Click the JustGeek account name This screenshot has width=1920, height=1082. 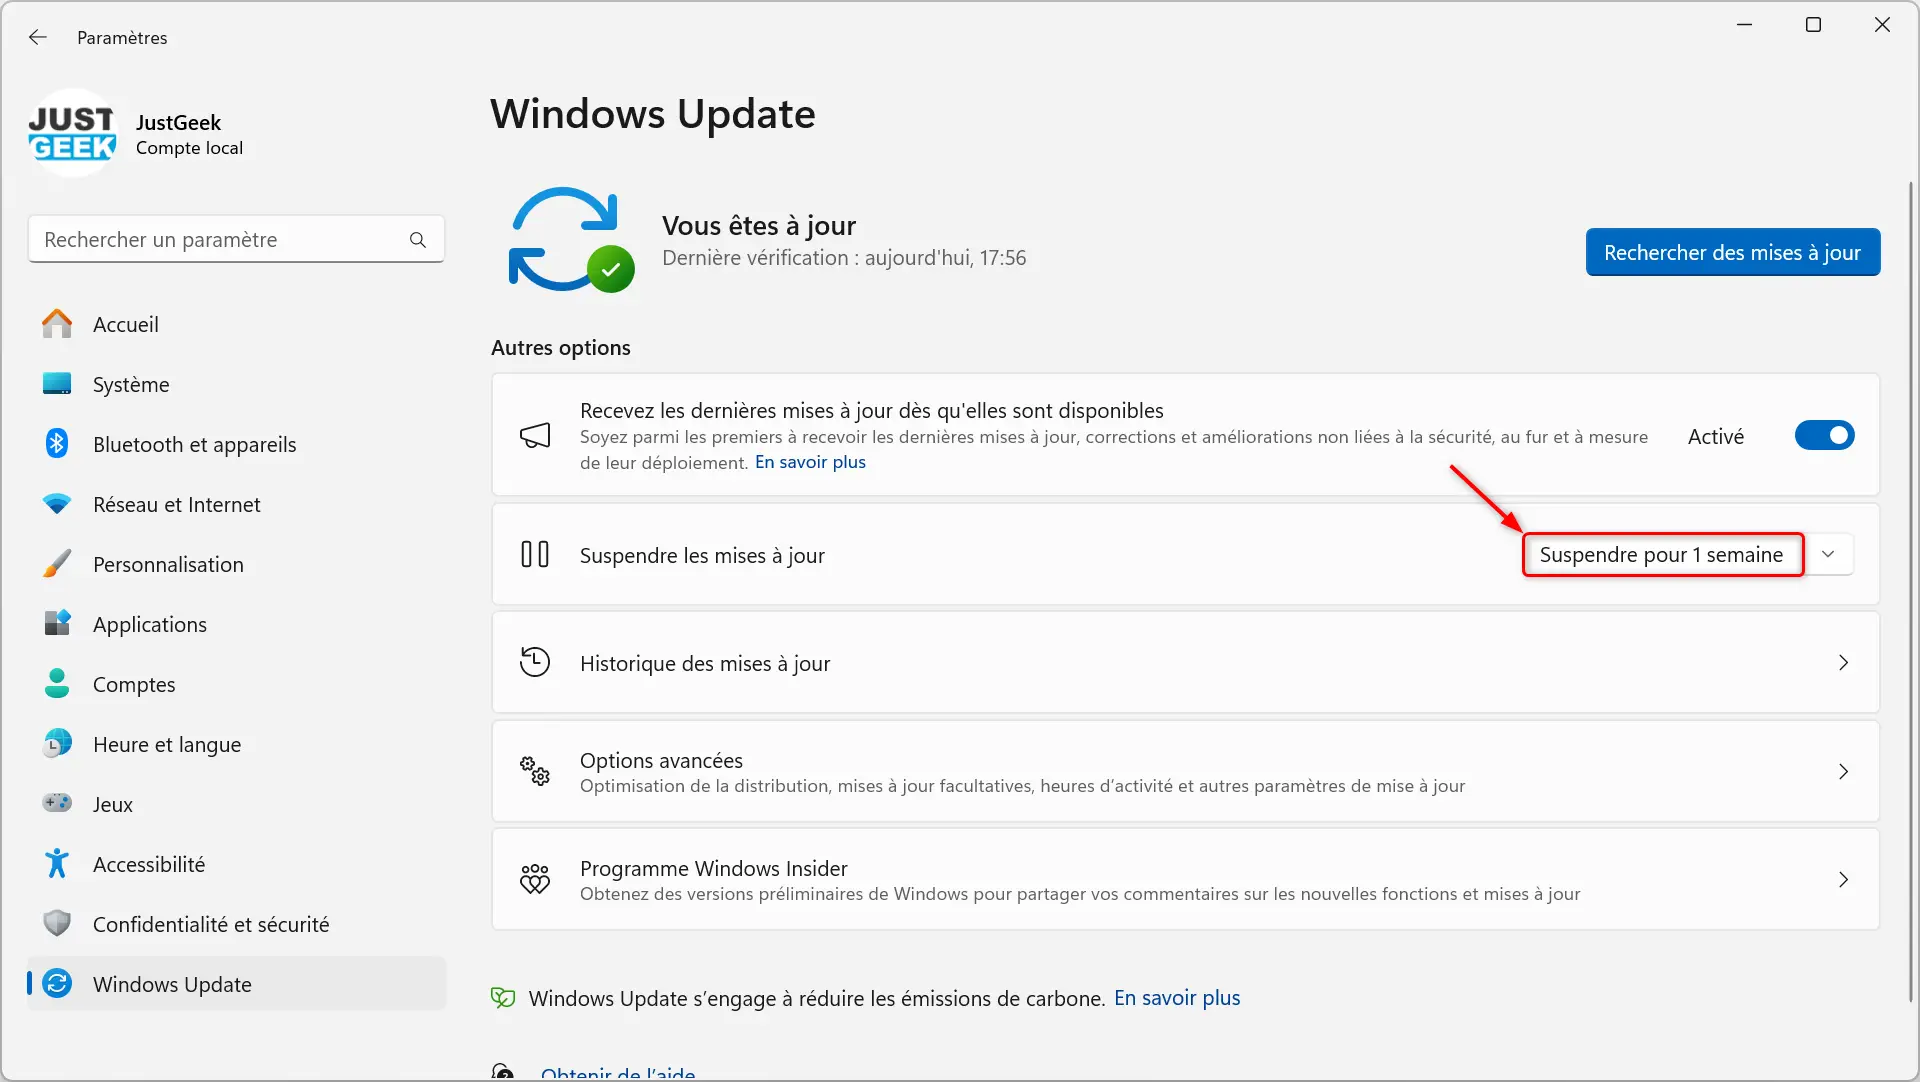pos(178,122)
